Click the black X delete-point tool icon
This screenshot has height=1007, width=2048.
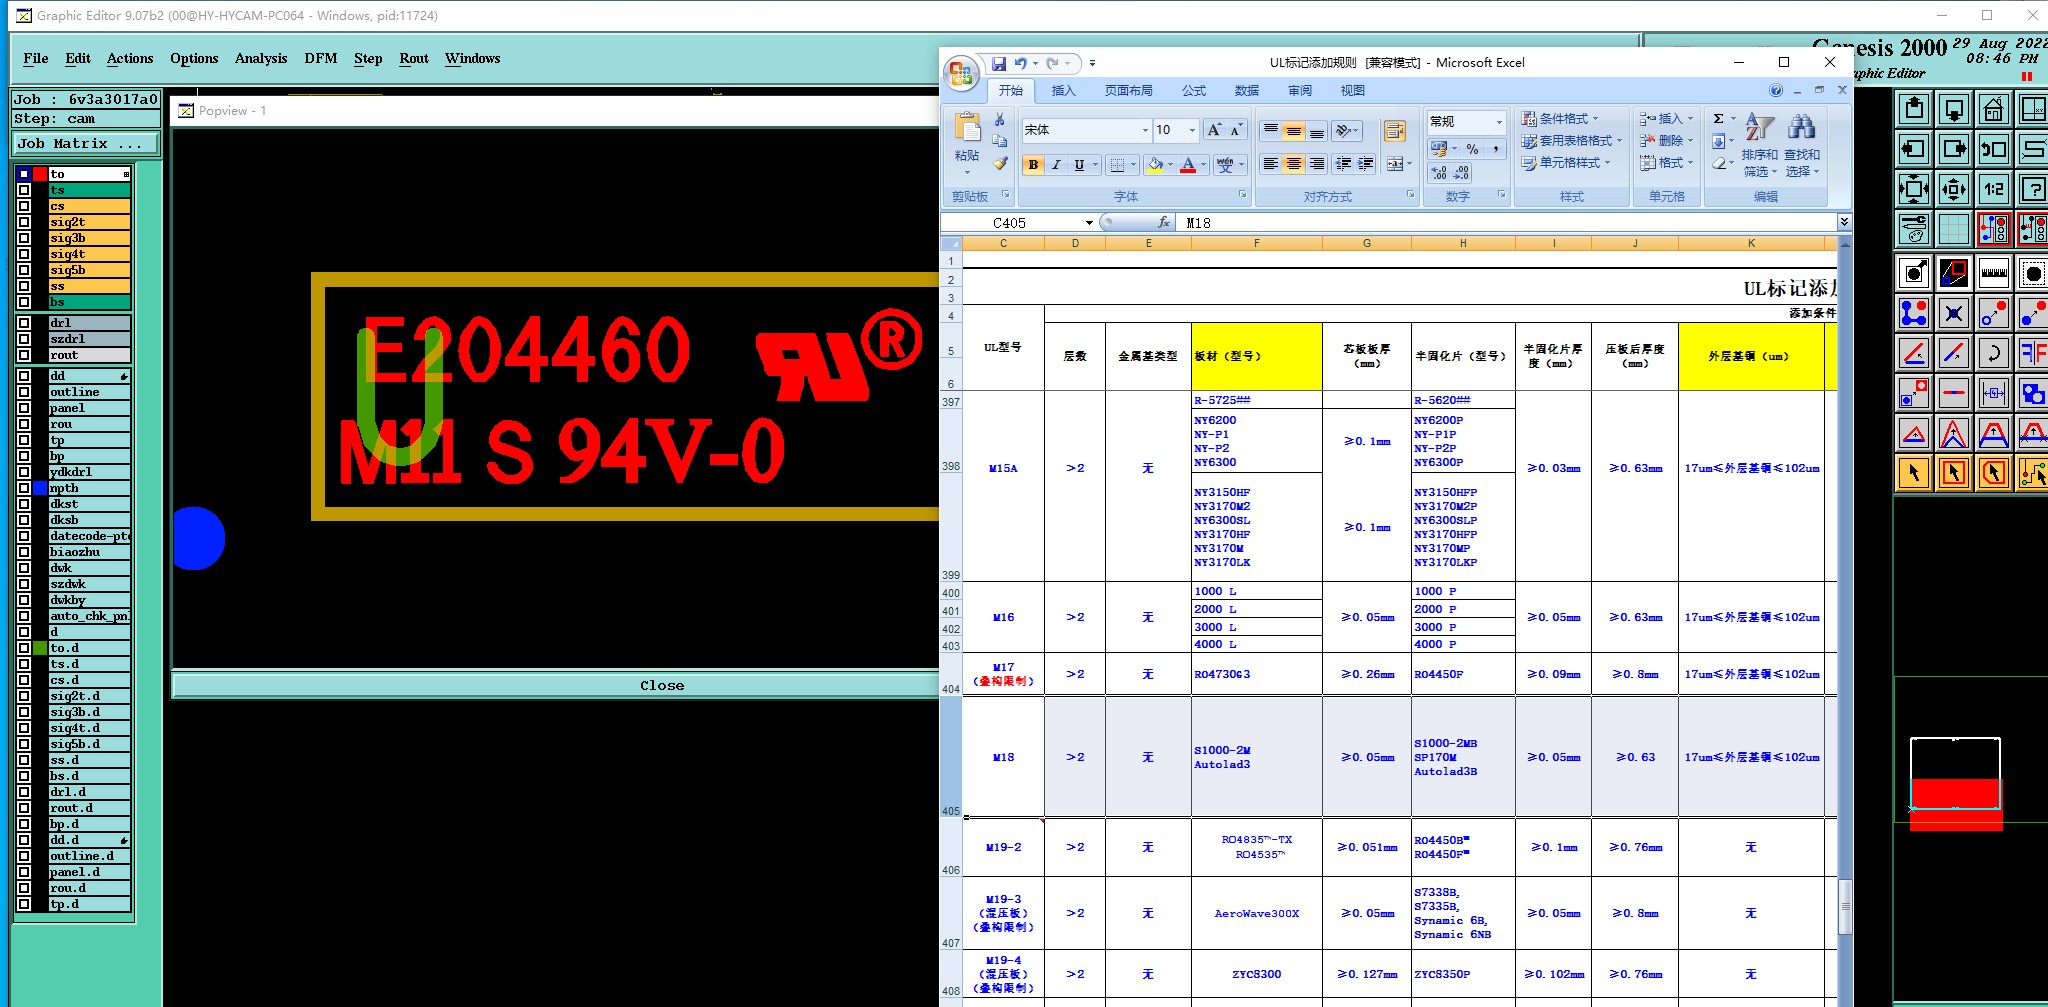point(1953,313)
